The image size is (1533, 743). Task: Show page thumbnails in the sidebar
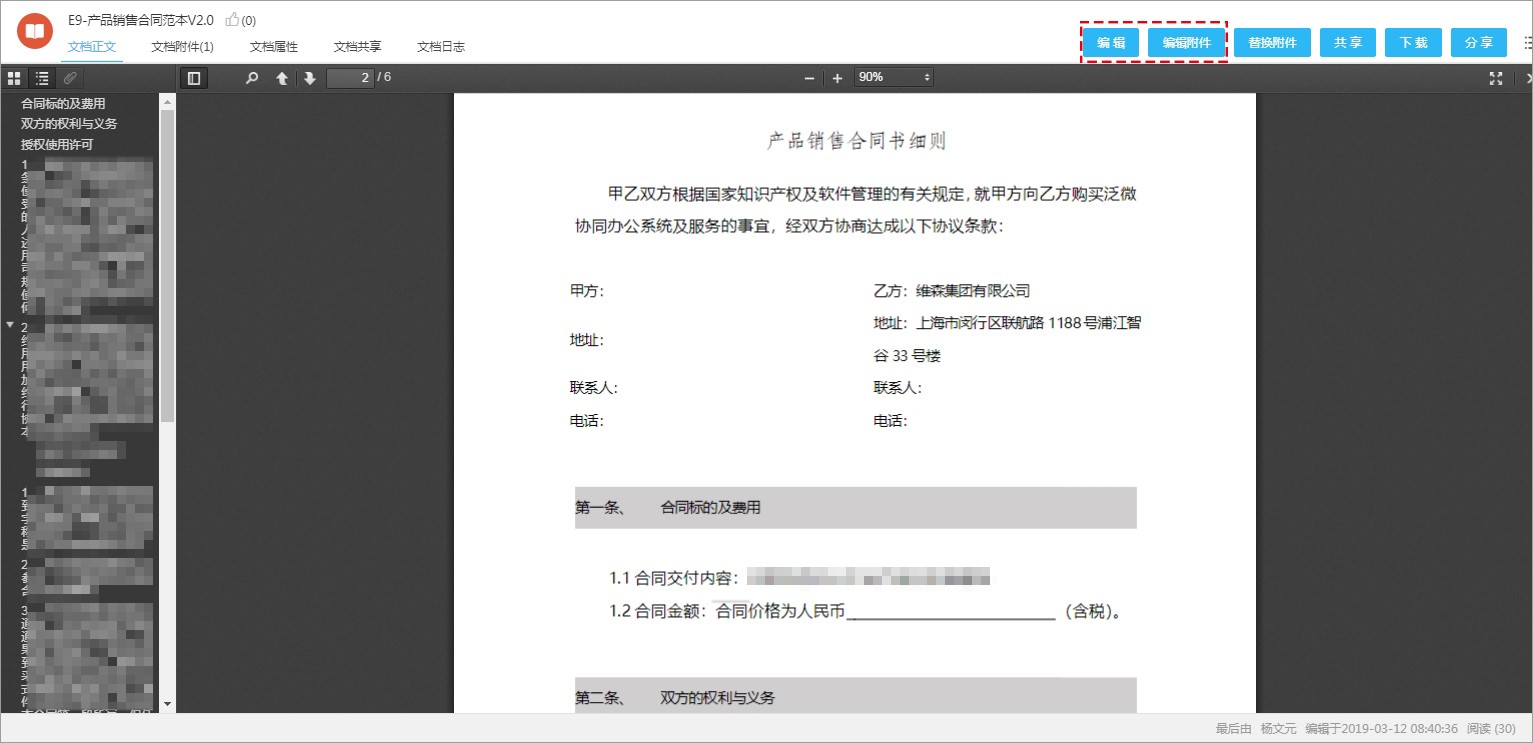[15, 78]
